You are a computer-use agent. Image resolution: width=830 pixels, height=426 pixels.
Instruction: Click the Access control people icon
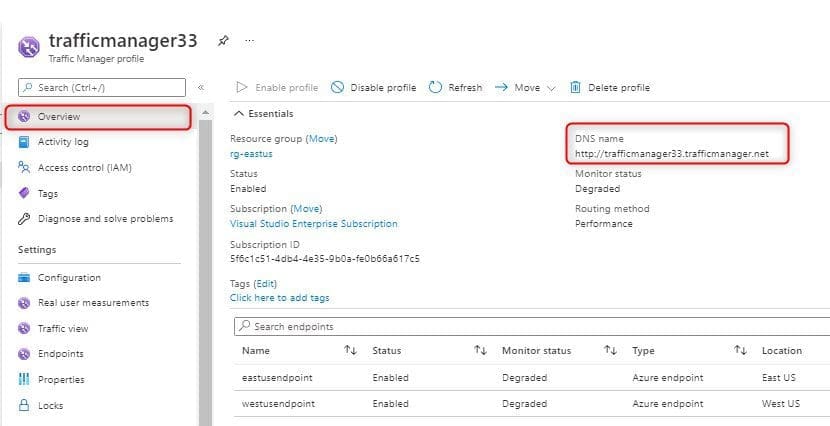pyautogui.click(x=24, y=168)
